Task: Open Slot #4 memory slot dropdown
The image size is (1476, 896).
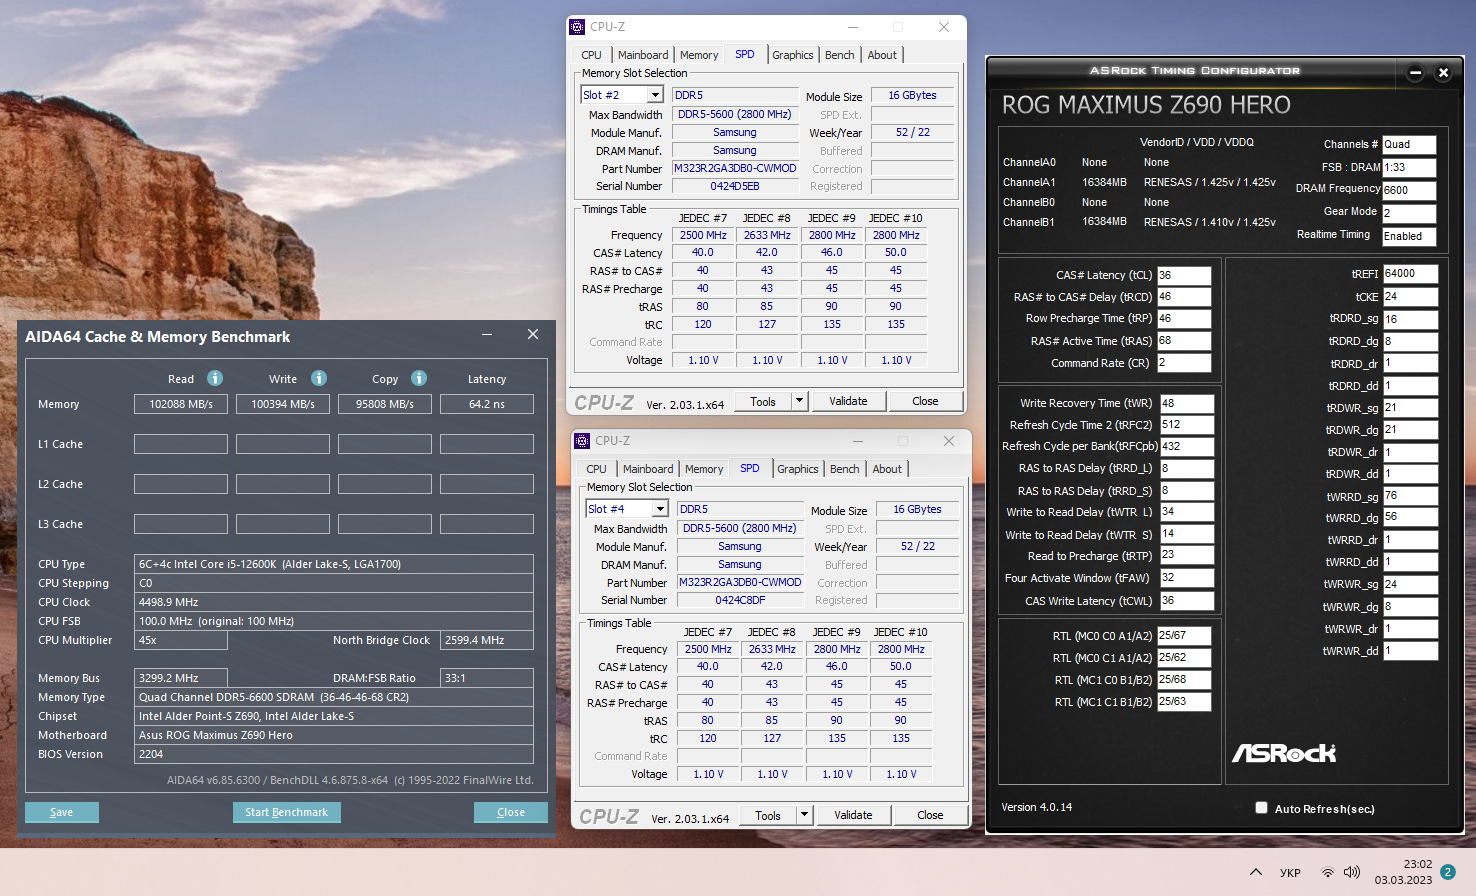Action: [660, 509]
